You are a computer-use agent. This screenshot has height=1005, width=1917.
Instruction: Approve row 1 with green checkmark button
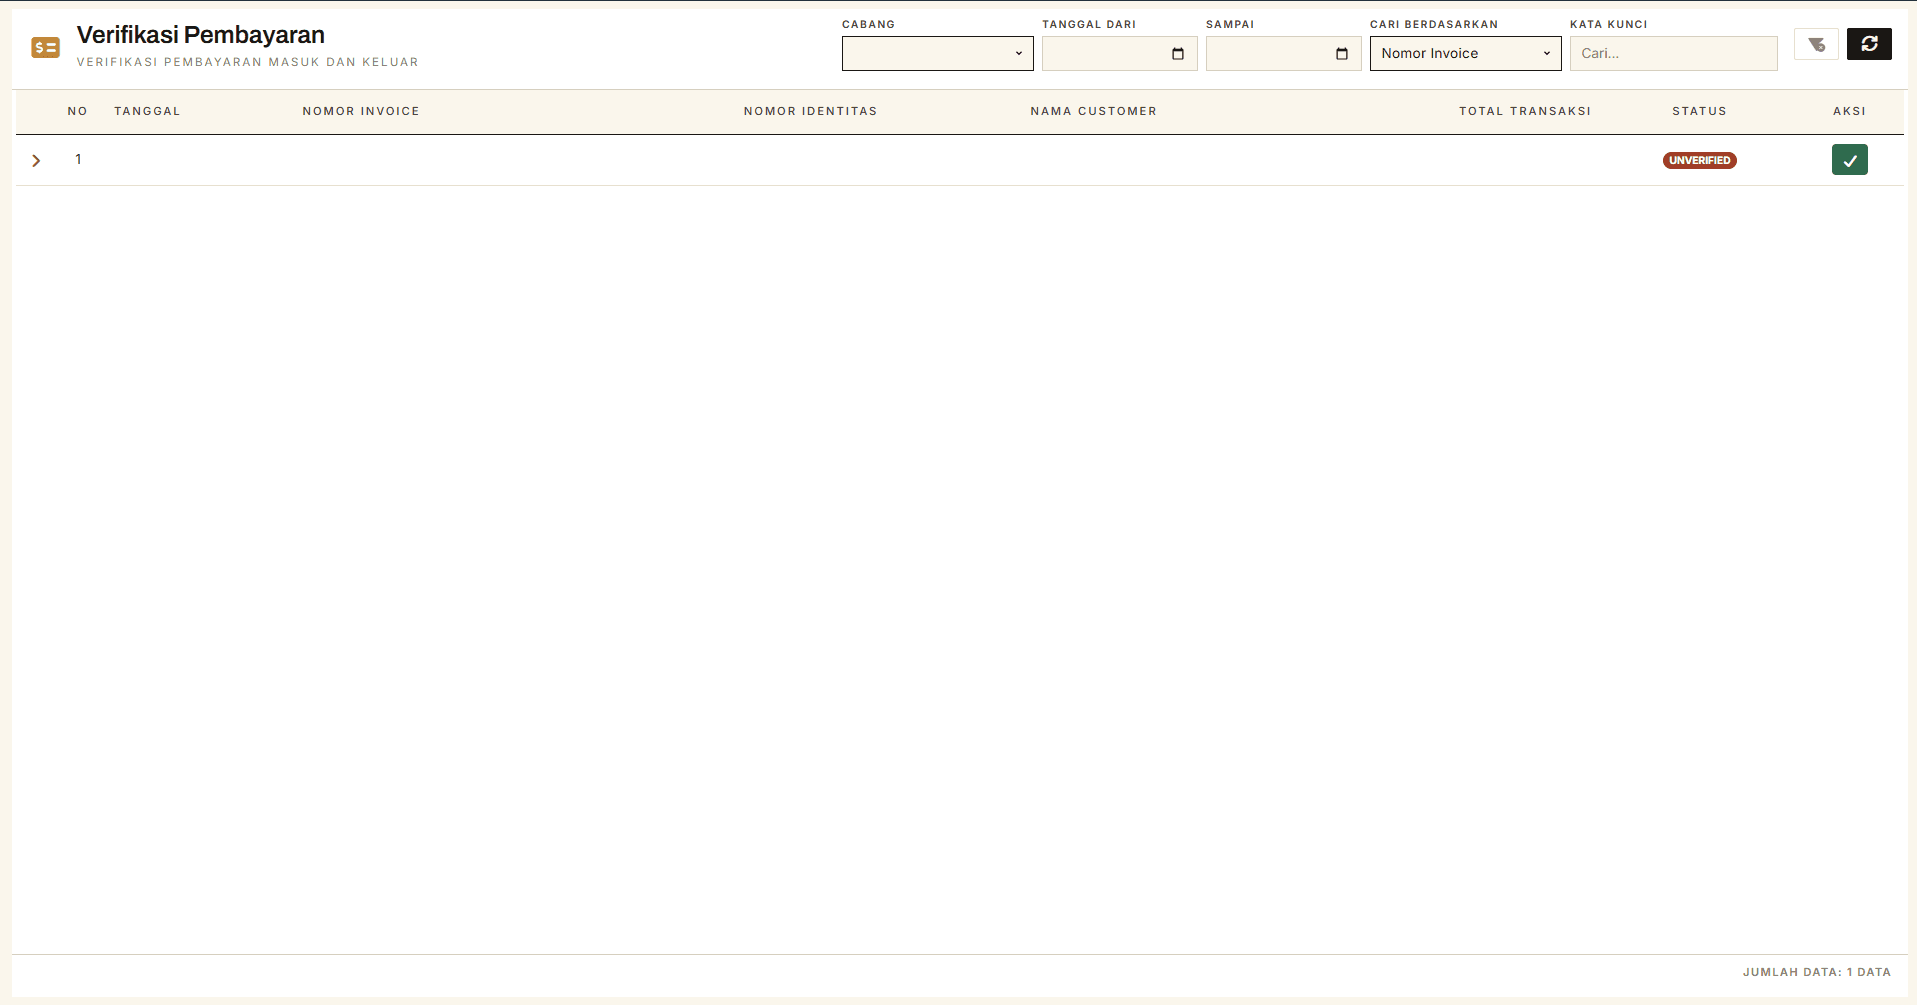pos(1850,160)
